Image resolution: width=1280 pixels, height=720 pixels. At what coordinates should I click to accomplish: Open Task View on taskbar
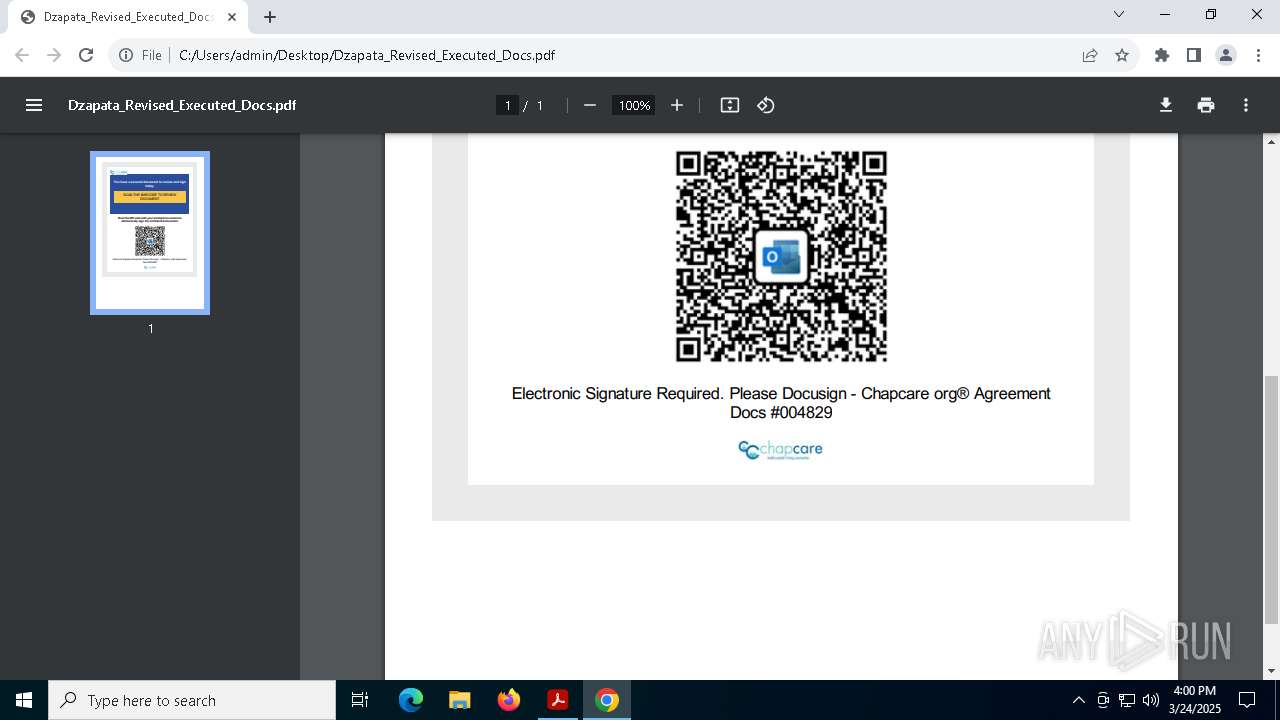click(360, 700)
